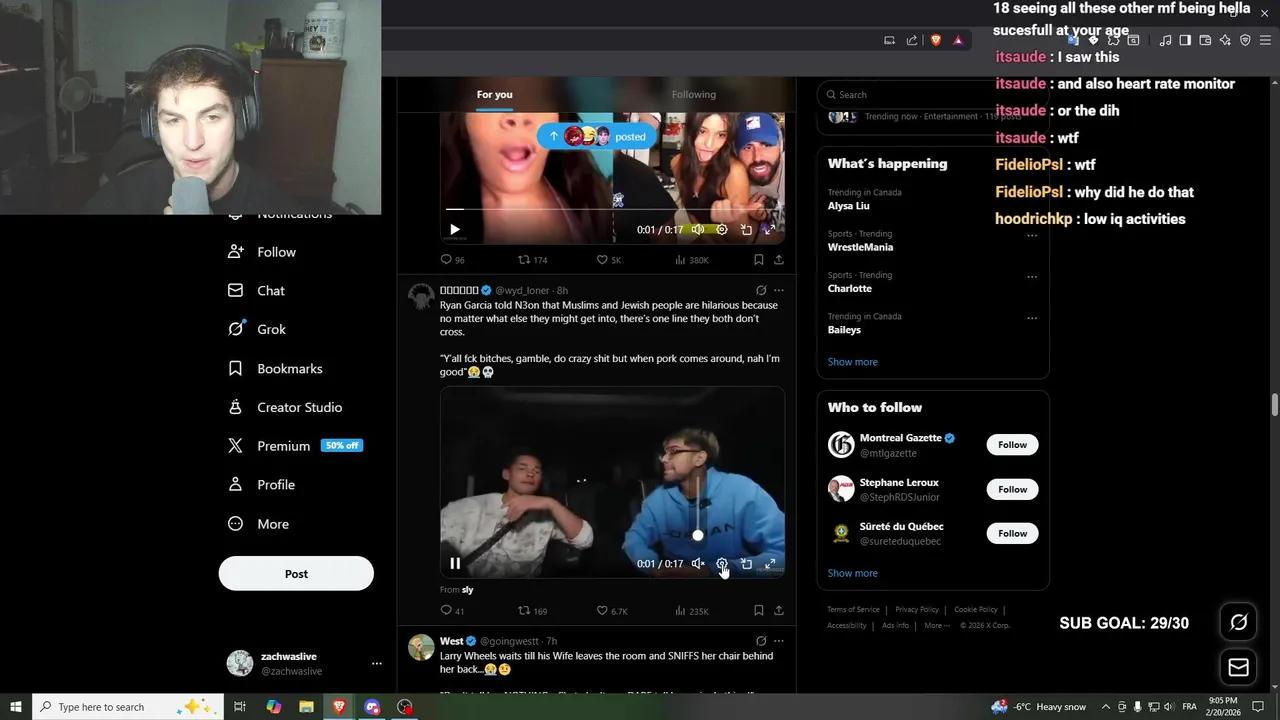Open settings gear on top video
Image resolution: width=1280 pixels, height=720 pixels.
(722, 230)
